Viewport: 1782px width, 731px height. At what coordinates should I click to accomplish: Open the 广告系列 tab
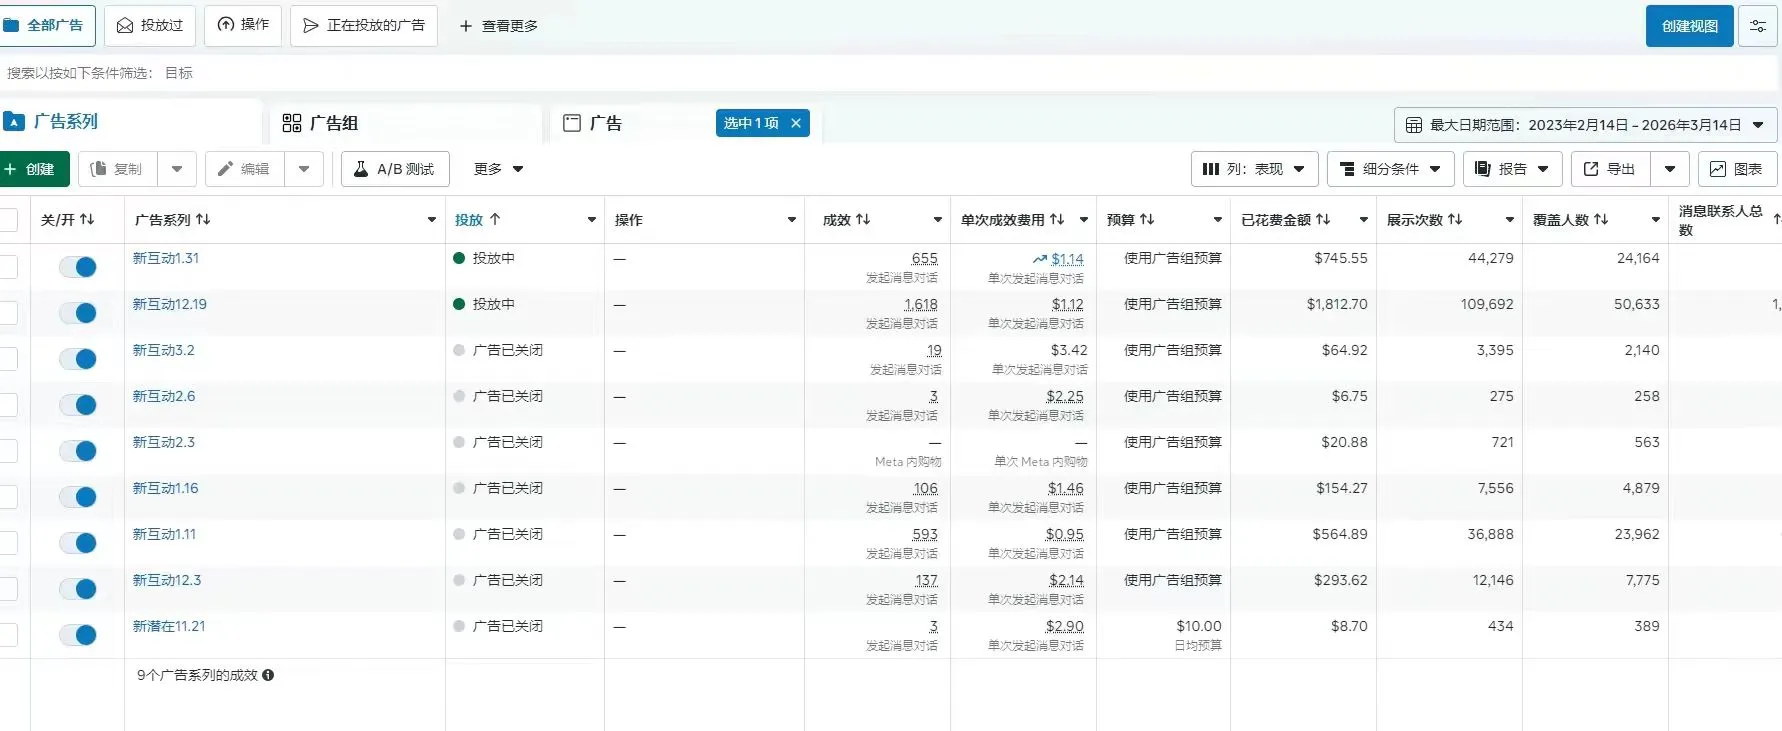[130, 122]
